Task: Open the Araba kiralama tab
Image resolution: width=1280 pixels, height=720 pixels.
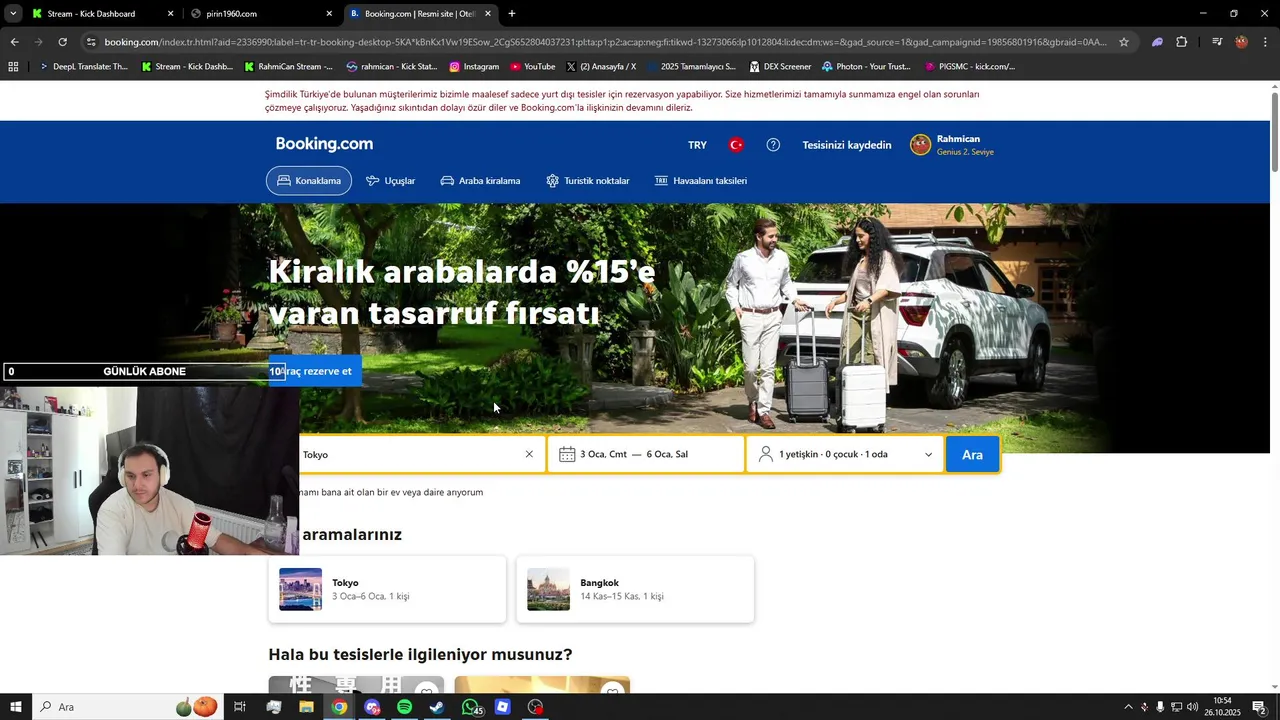Action: point(480,181)
